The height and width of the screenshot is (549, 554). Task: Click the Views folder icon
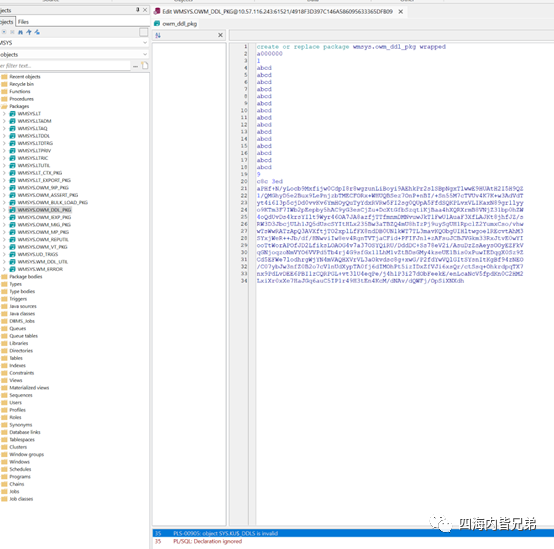coord(4,380)
